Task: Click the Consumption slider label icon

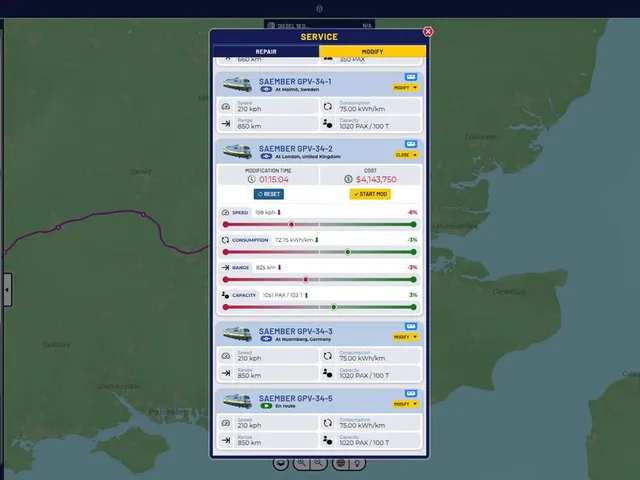Action: pos(225,240)
